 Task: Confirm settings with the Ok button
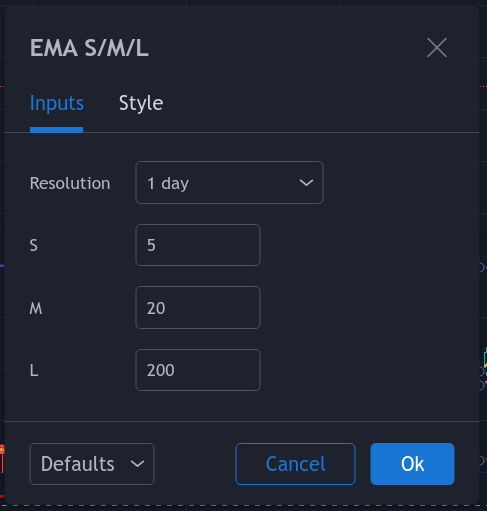click(412, 464)
